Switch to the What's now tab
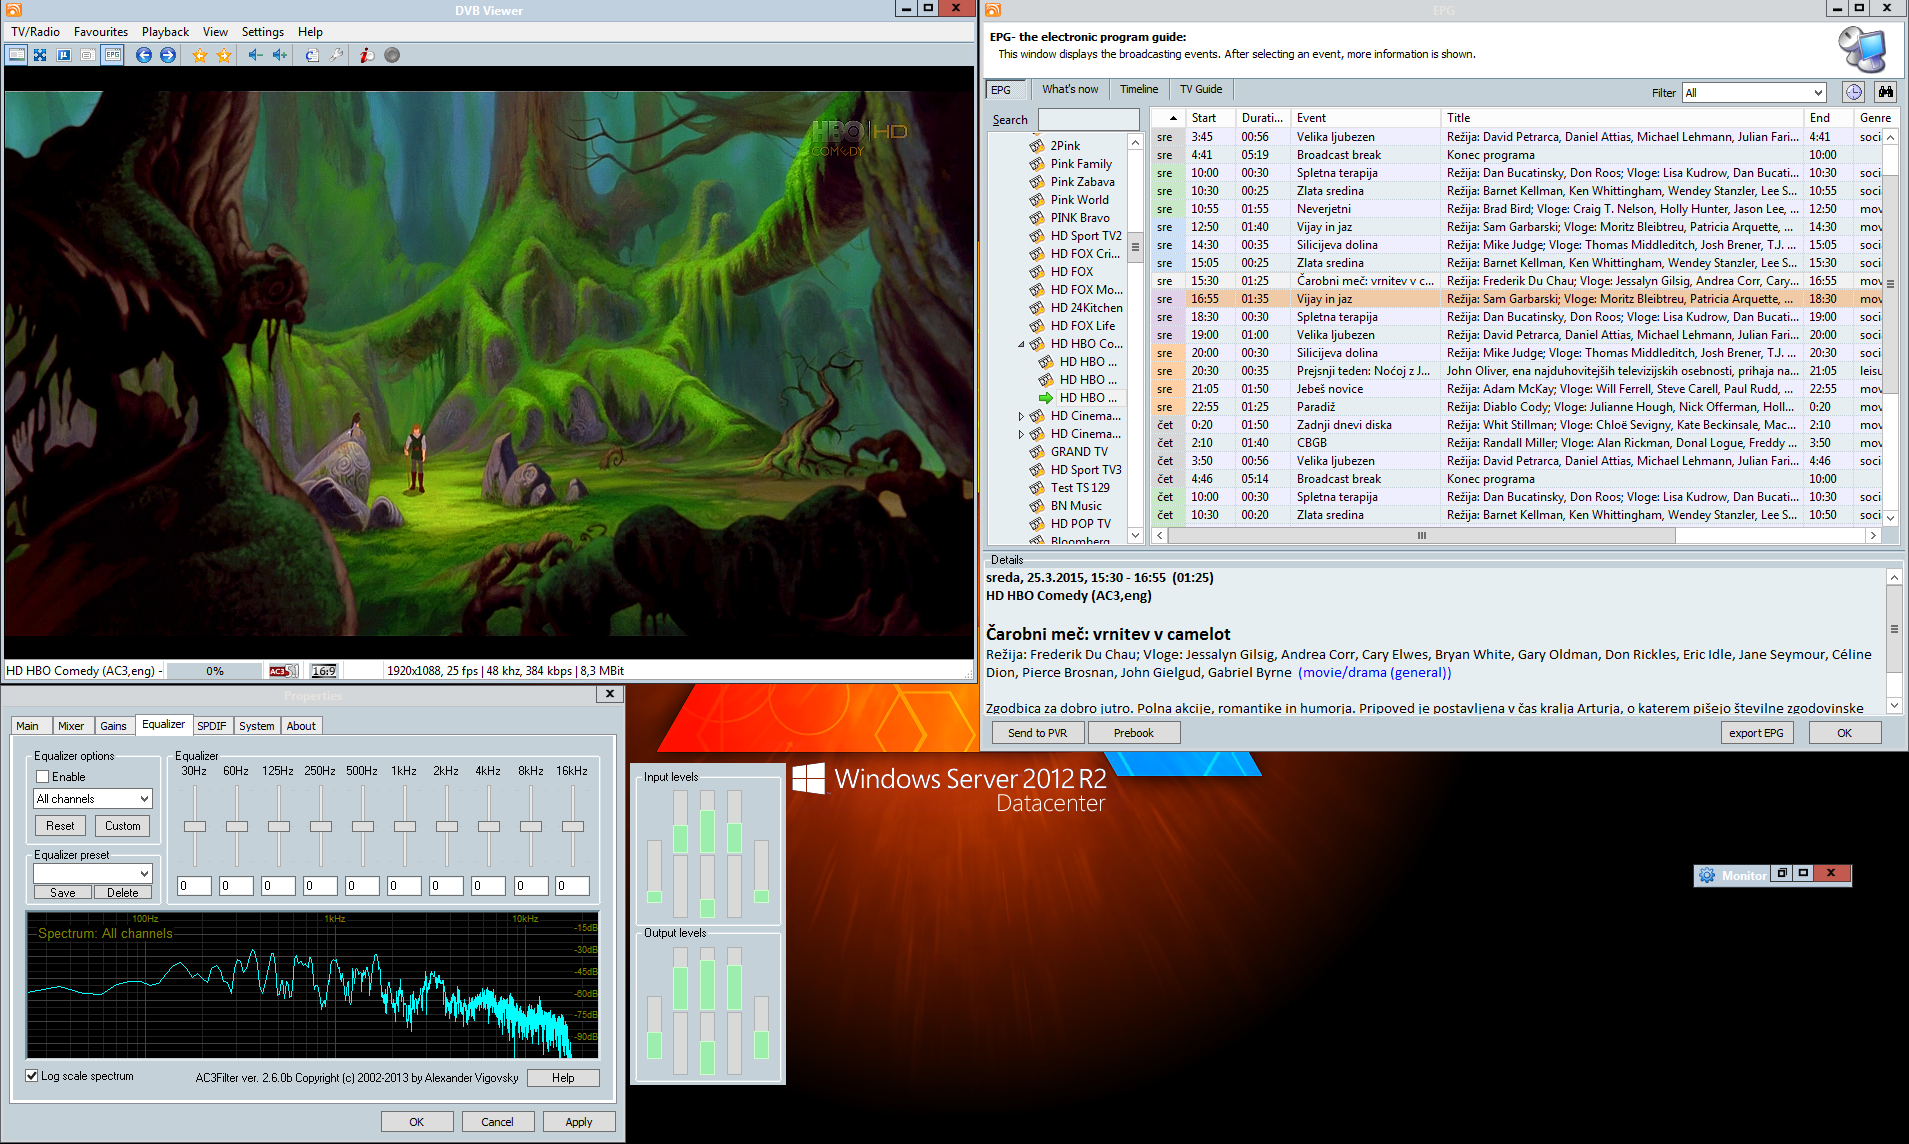 pyautogui.click(x=1070, y=89)
